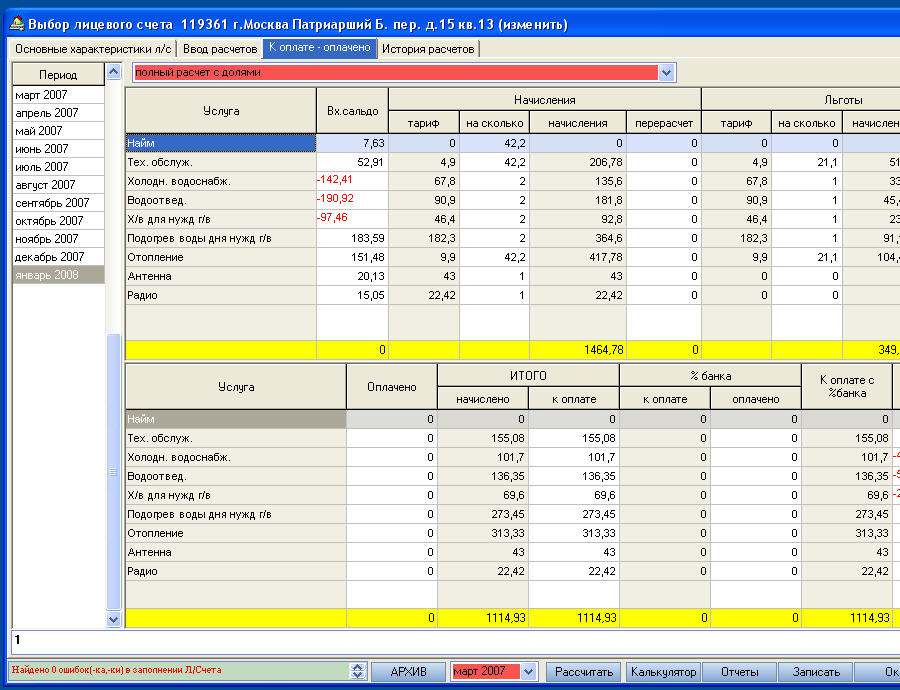Image resolution: width=900 pixels, height=690 pixels.
Task: Select period 'январь 2008'
Action: (58, 274)
